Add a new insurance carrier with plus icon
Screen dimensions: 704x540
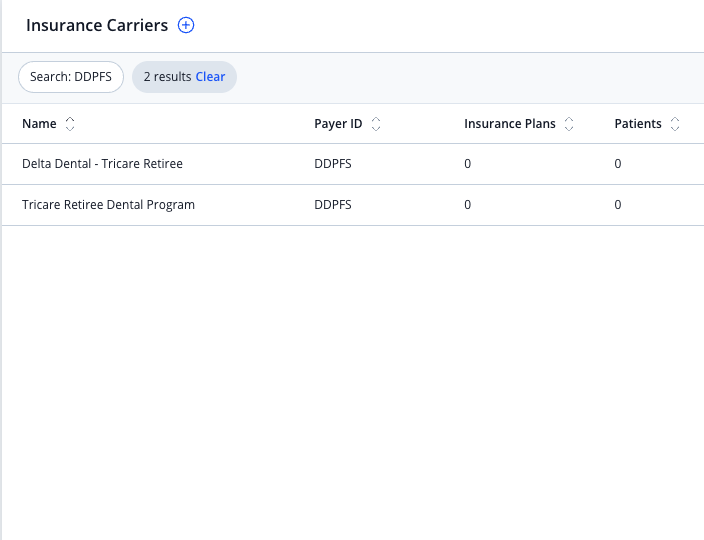click(186, 25)
